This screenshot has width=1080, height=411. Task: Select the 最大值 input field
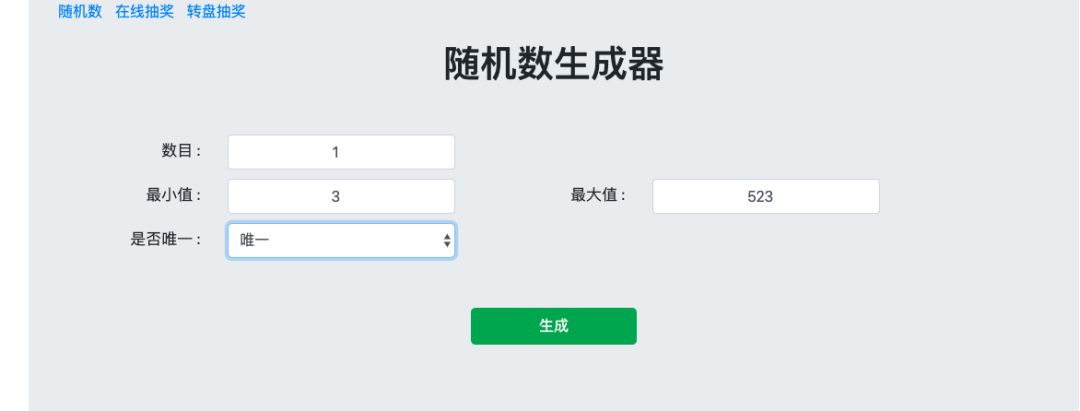[766, 196]
